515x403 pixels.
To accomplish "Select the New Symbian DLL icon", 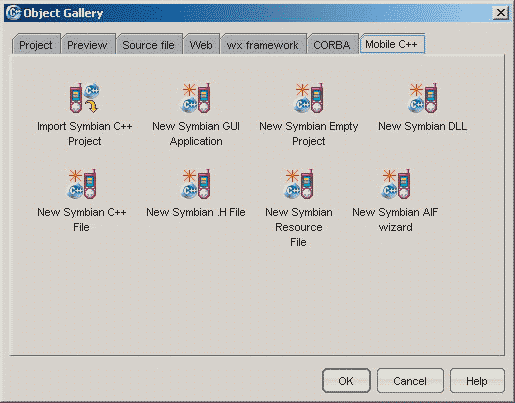I will click(x=423, y=98).
